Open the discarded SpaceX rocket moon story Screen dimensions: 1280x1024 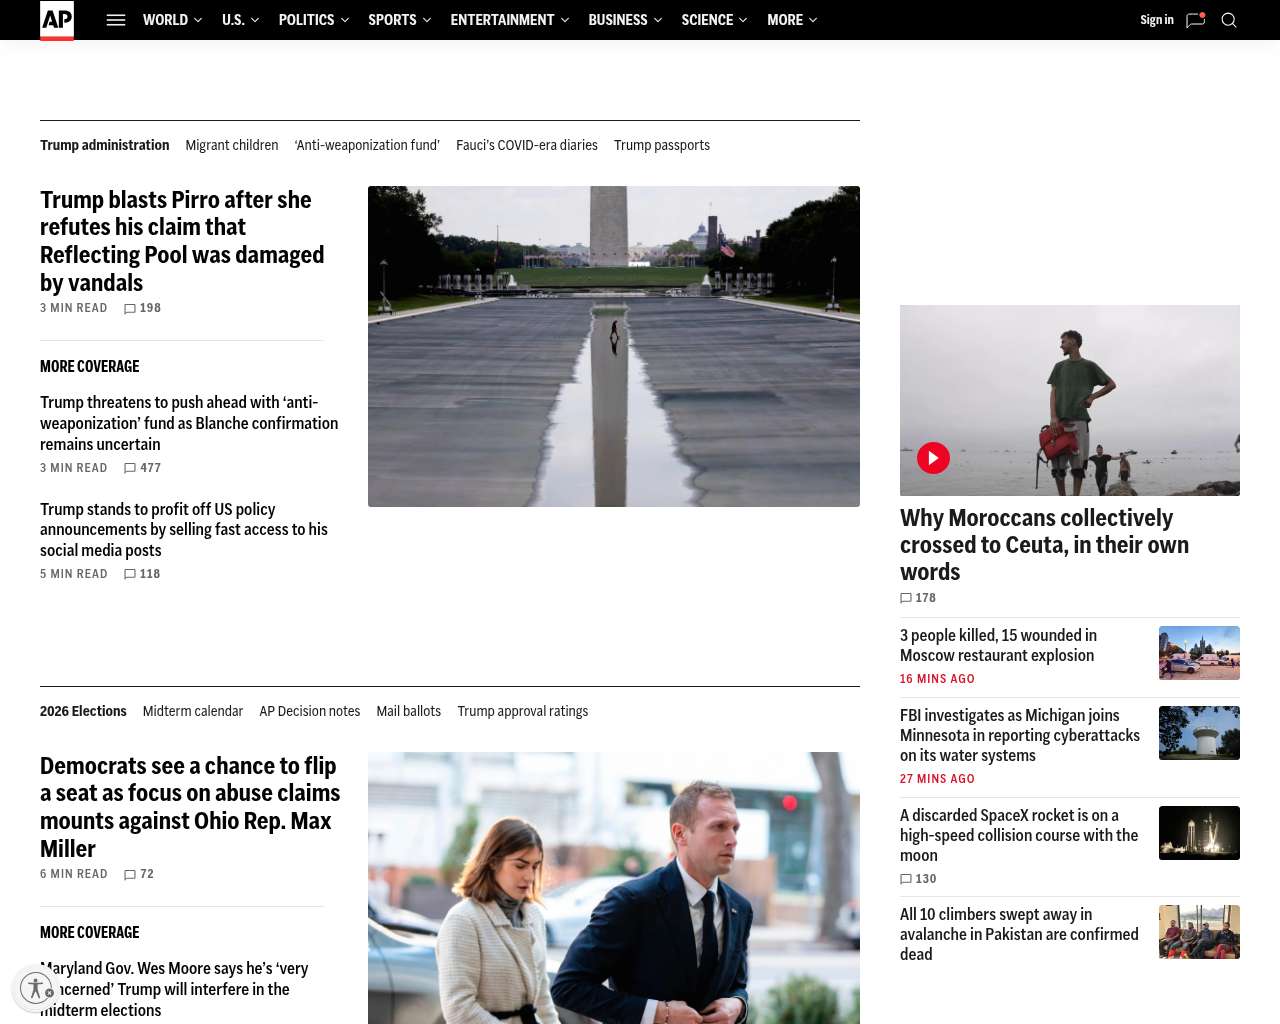click(1019, 835)
